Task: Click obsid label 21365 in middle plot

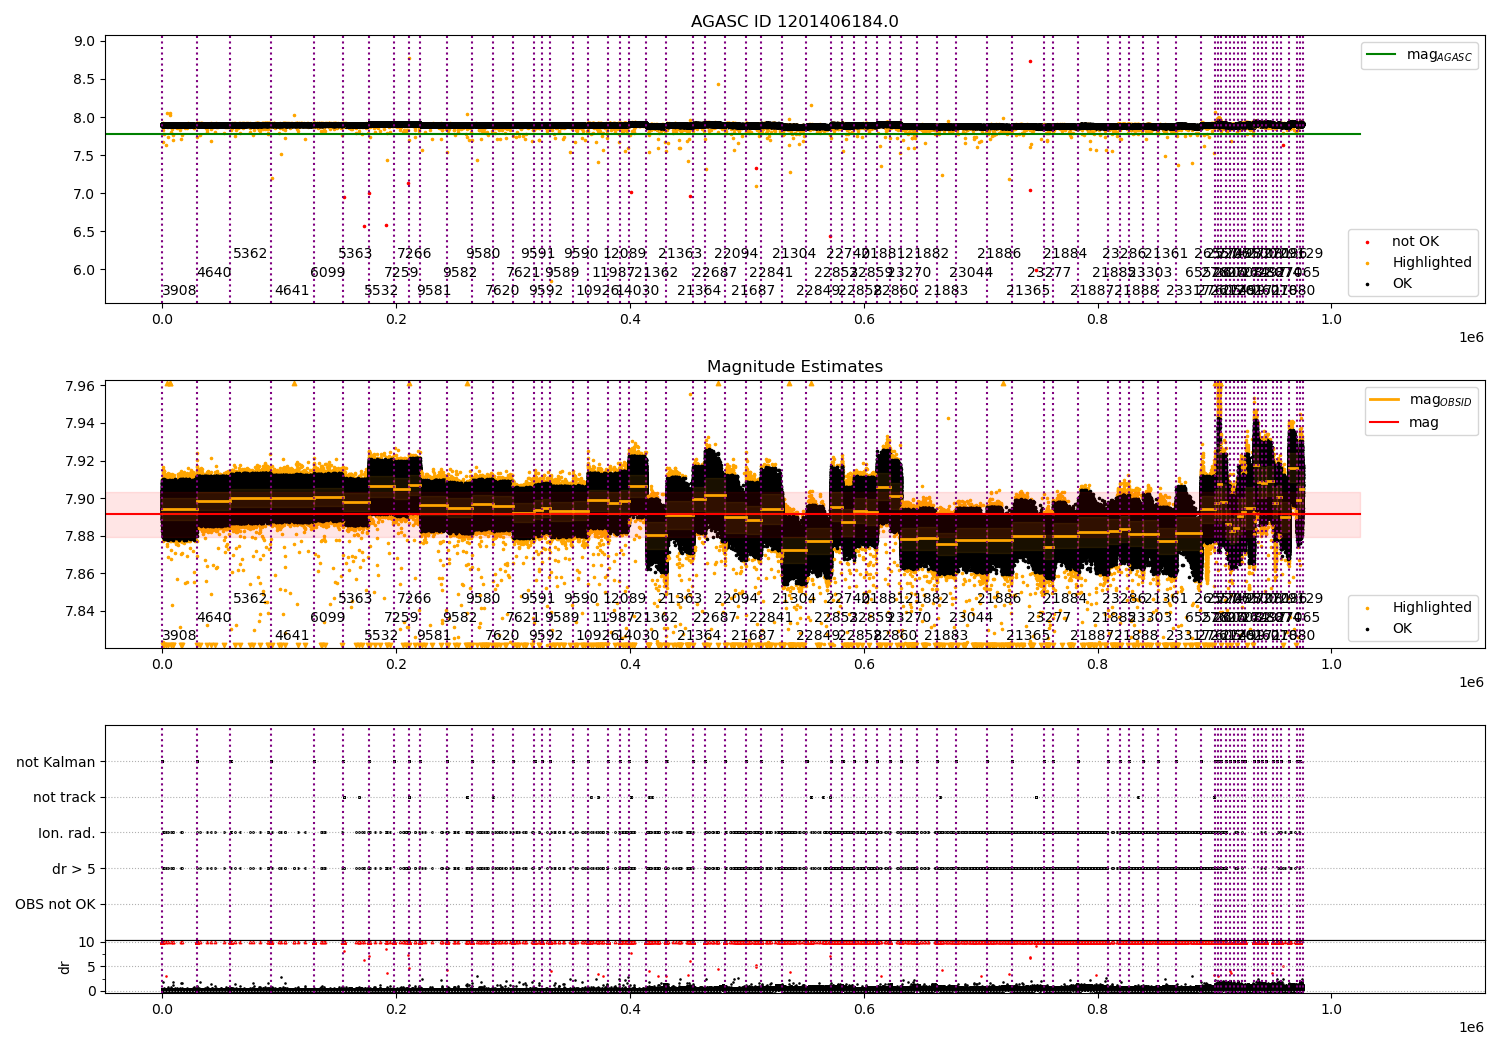Action: click(x=1028, y=636)
